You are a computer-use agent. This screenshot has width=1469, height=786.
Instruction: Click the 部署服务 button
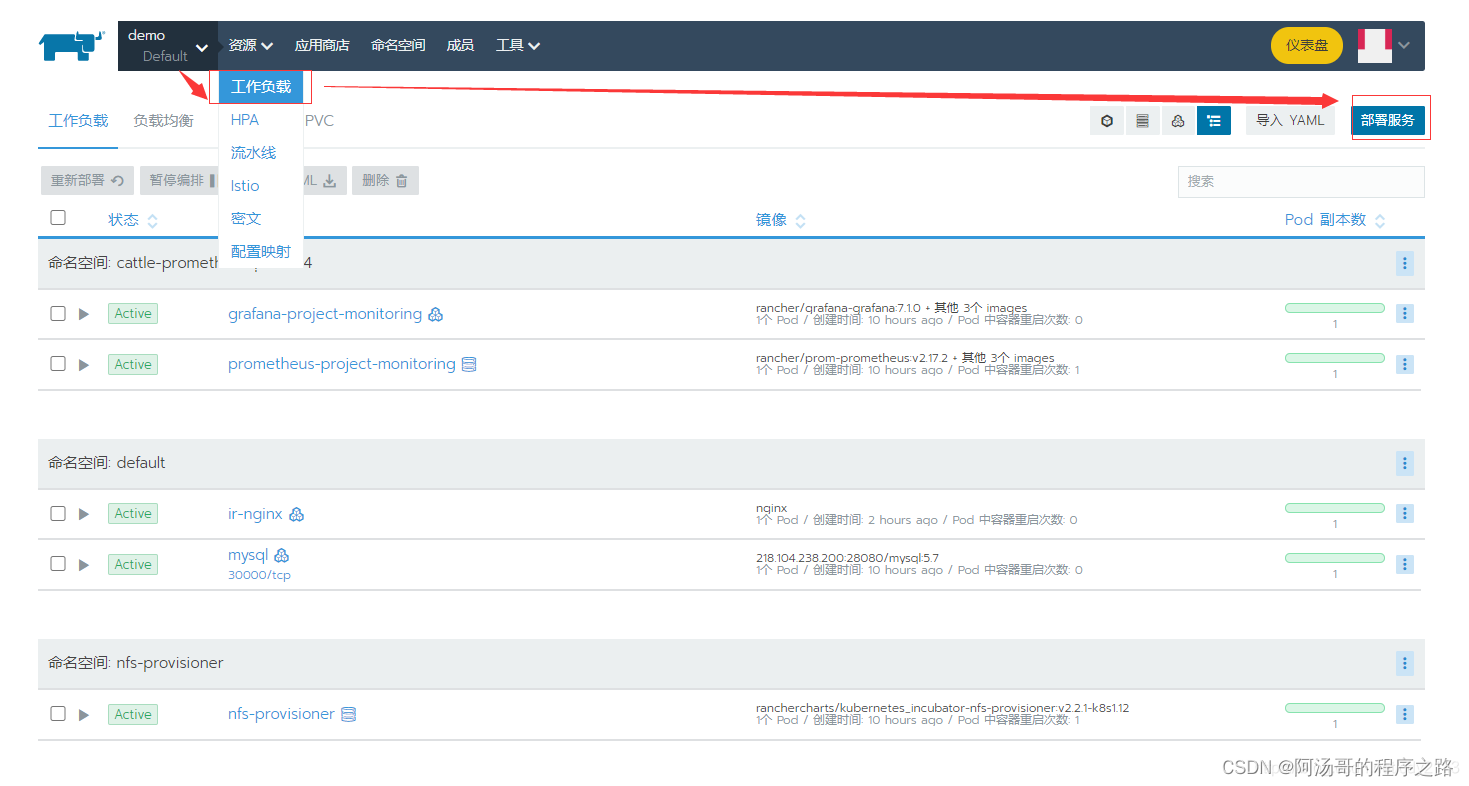point(1388,120)
